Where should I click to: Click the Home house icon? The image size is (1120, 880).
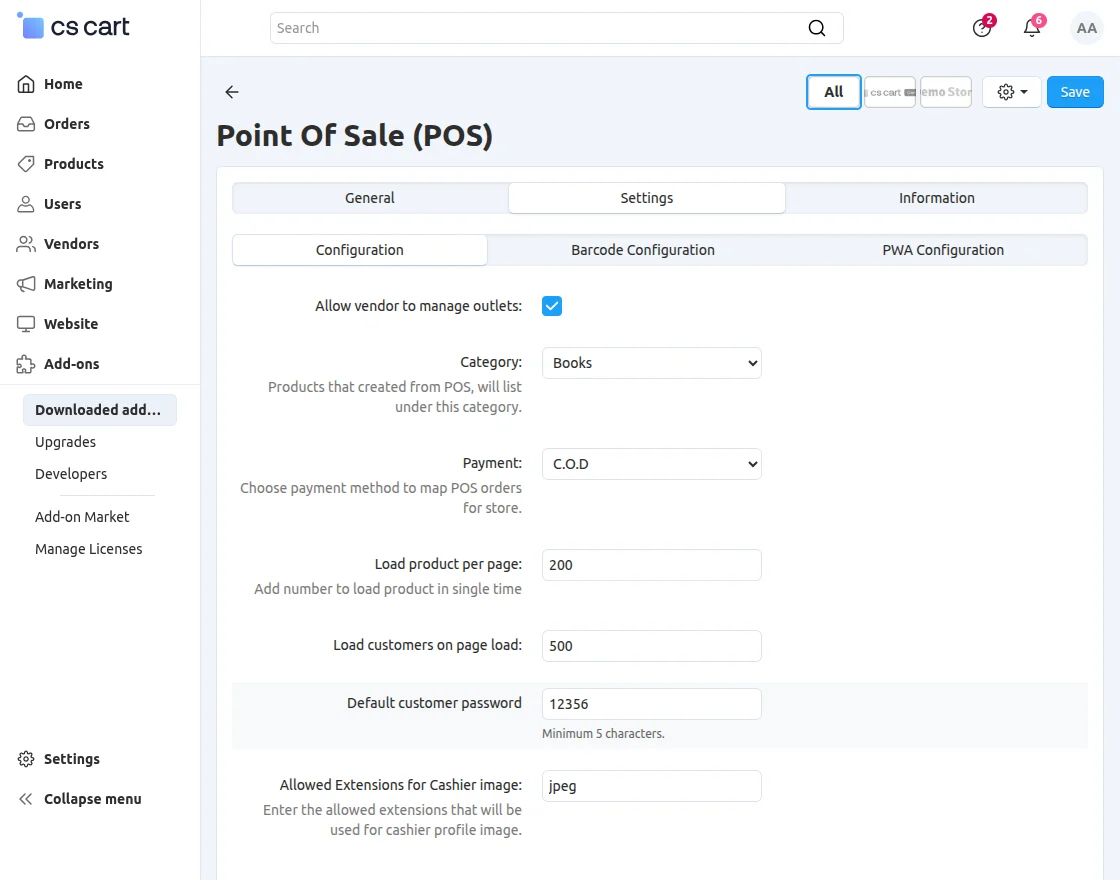pyautogui.click(x=26, y=84)
